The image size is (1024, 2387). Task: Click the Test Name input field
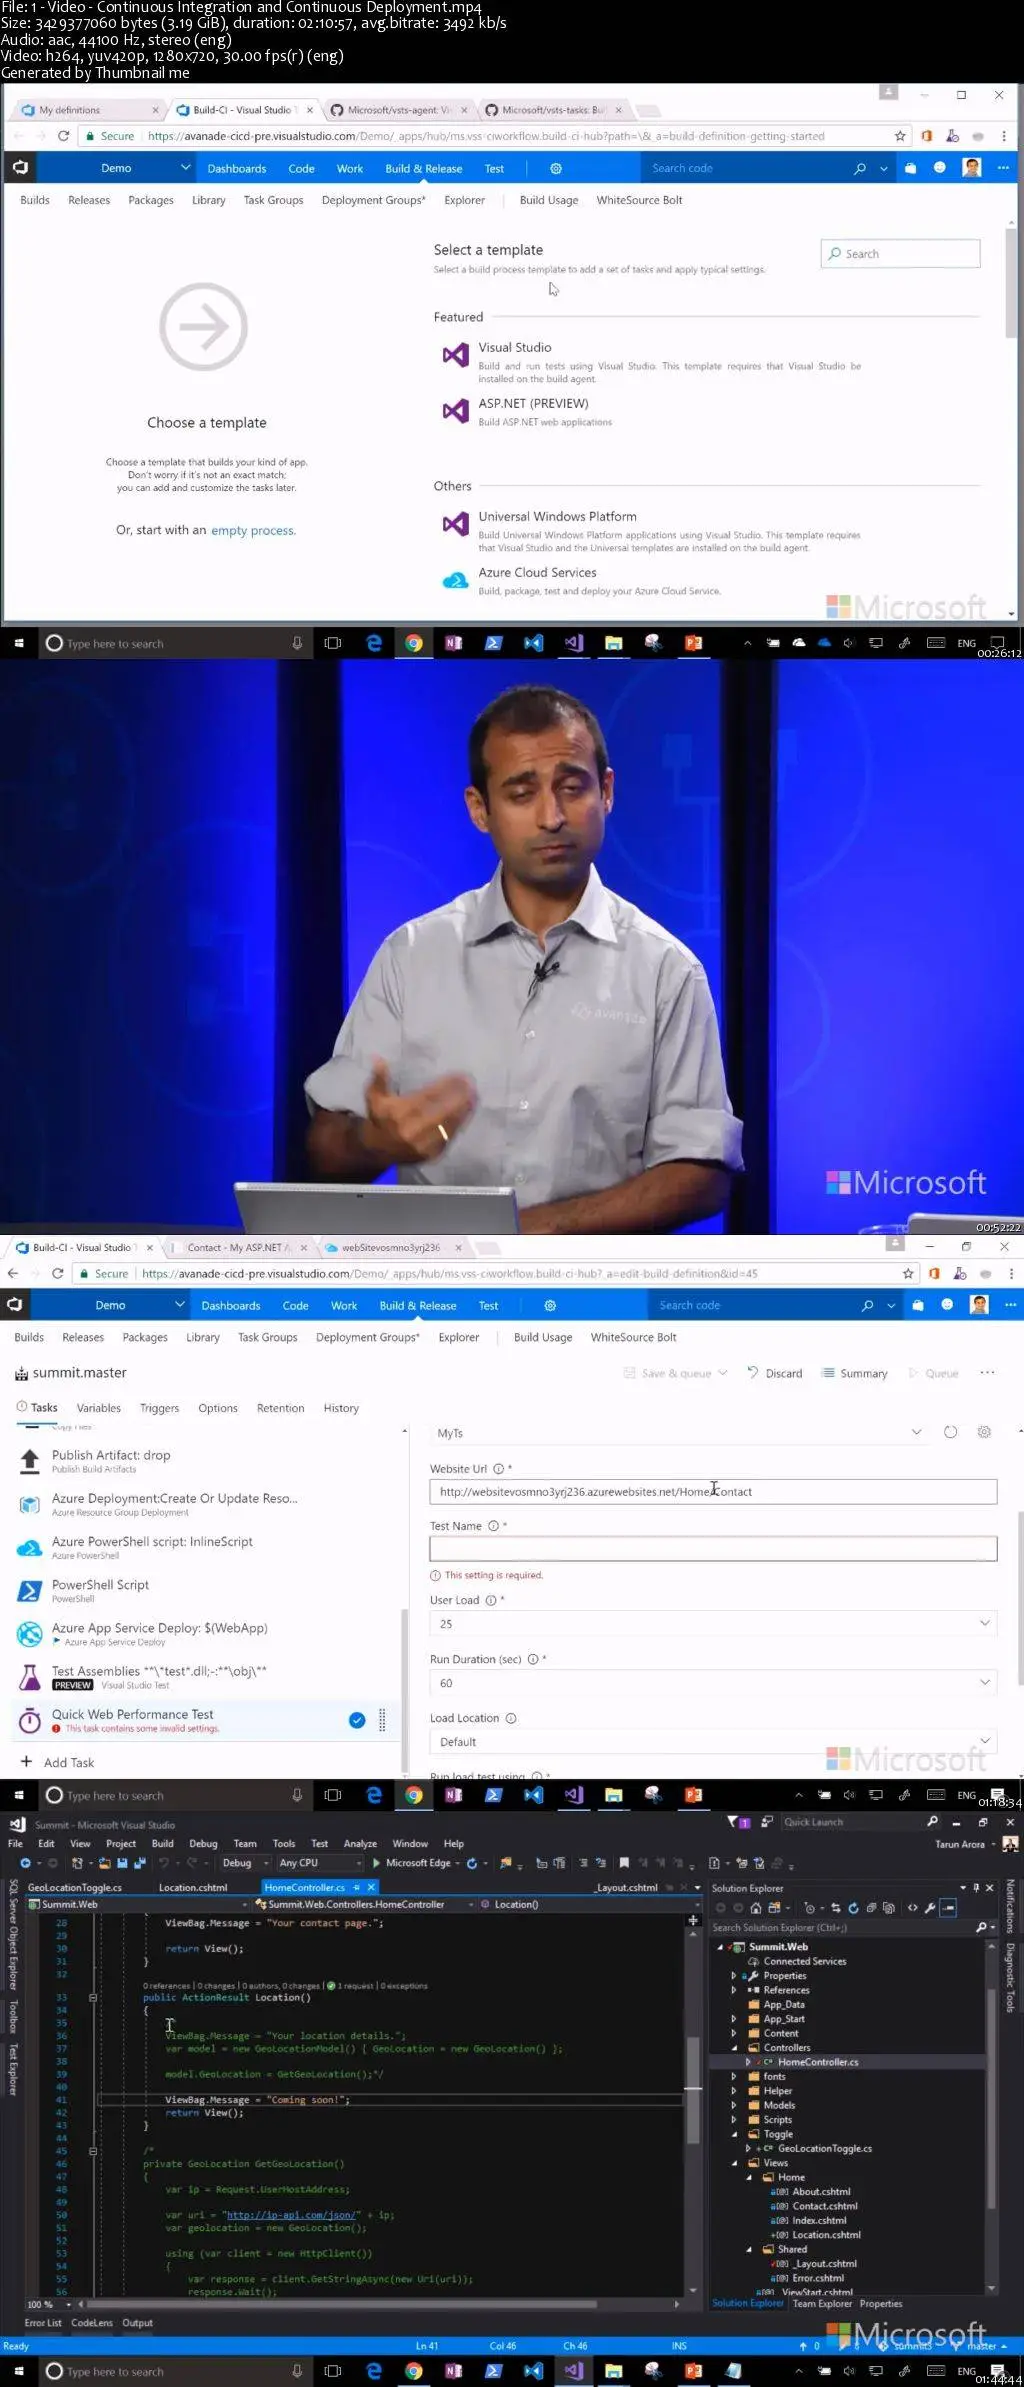[x=713, y=1549]
